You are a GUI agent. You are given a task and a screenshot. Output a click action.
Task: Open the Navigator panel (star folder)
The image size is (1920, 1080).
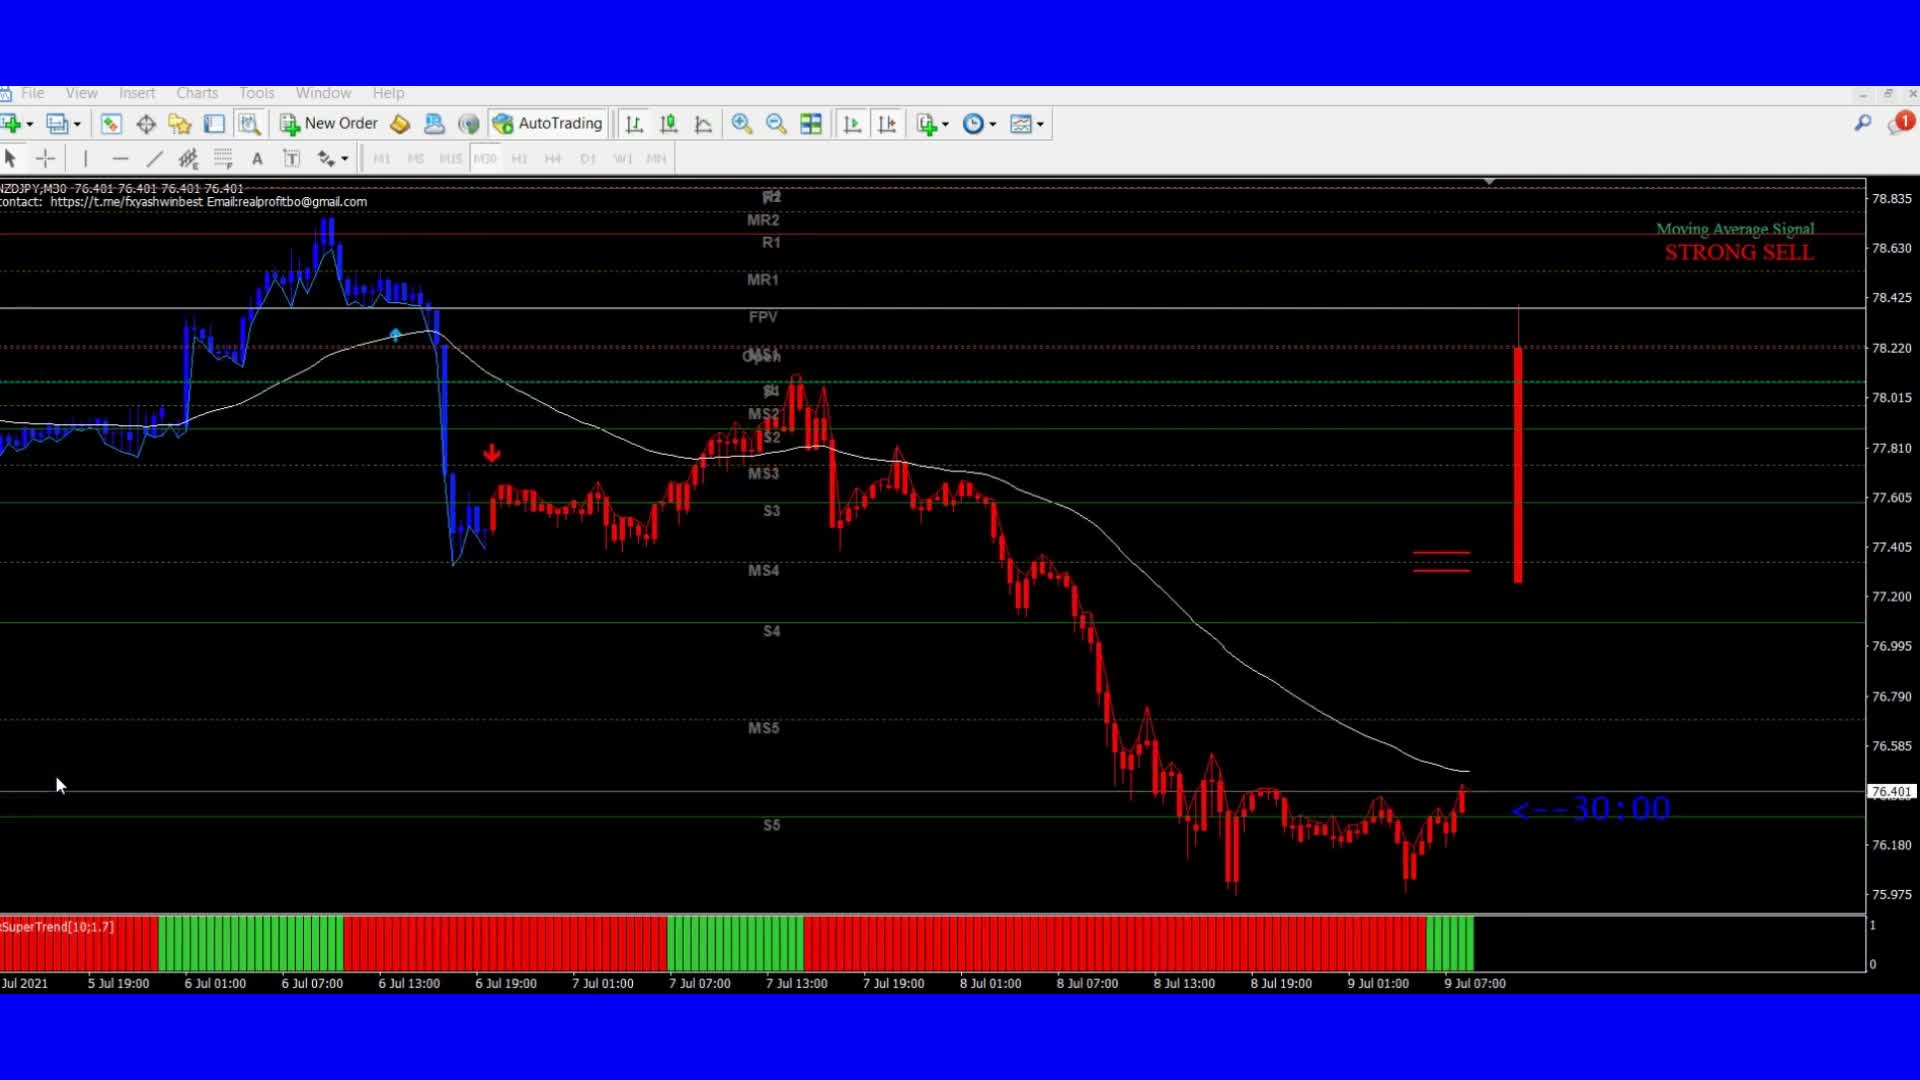pyautogui.click(x=180, y=124)
